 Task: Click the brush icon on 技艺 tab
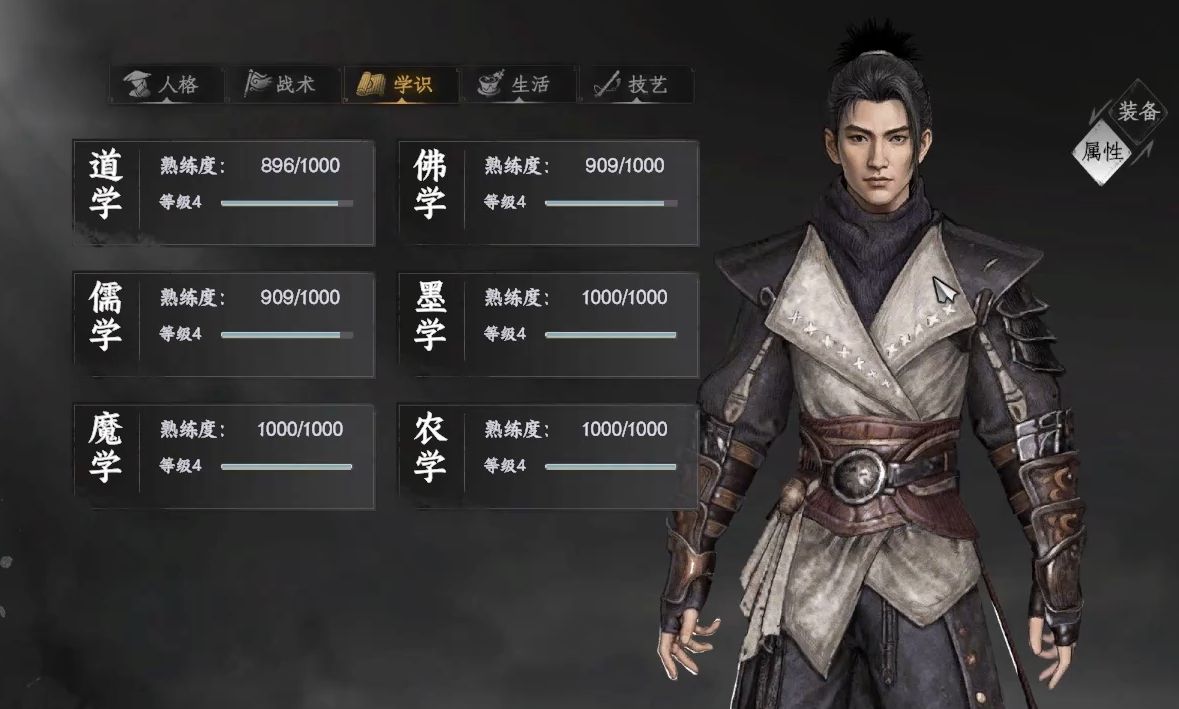tap(608, 83)
